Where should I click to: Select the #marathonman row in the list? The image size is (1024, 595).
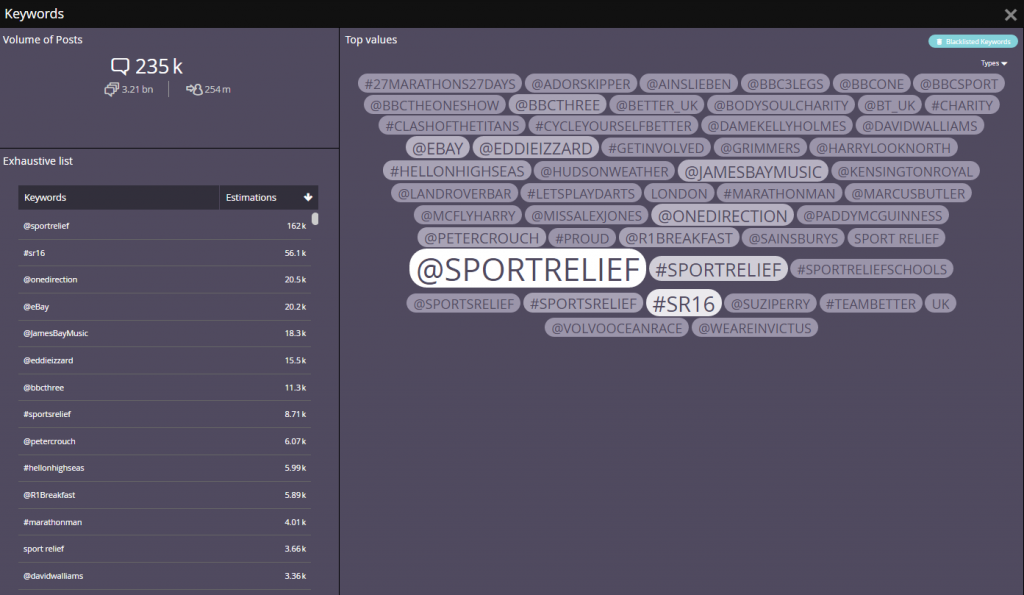tap(165, 523)
